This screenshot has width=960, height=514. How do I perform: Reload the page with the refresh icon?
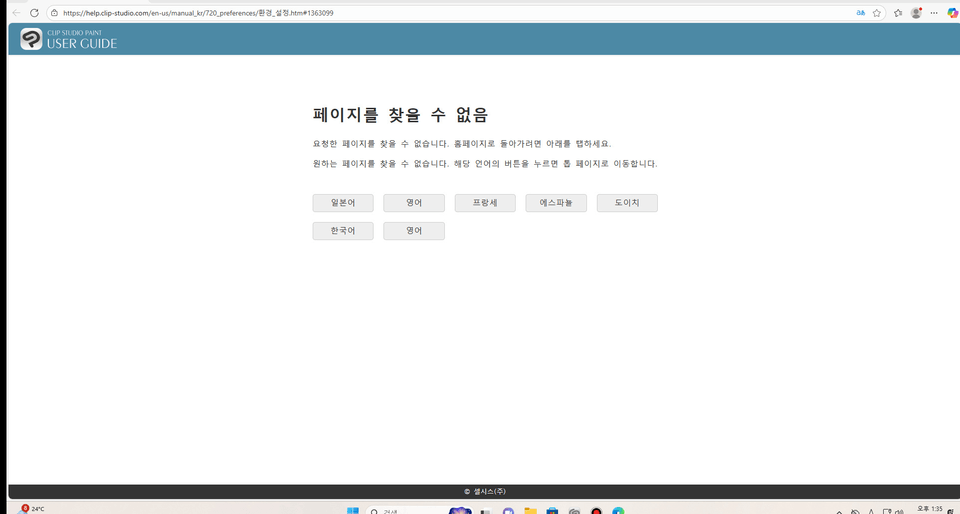[x=34, y=13]
